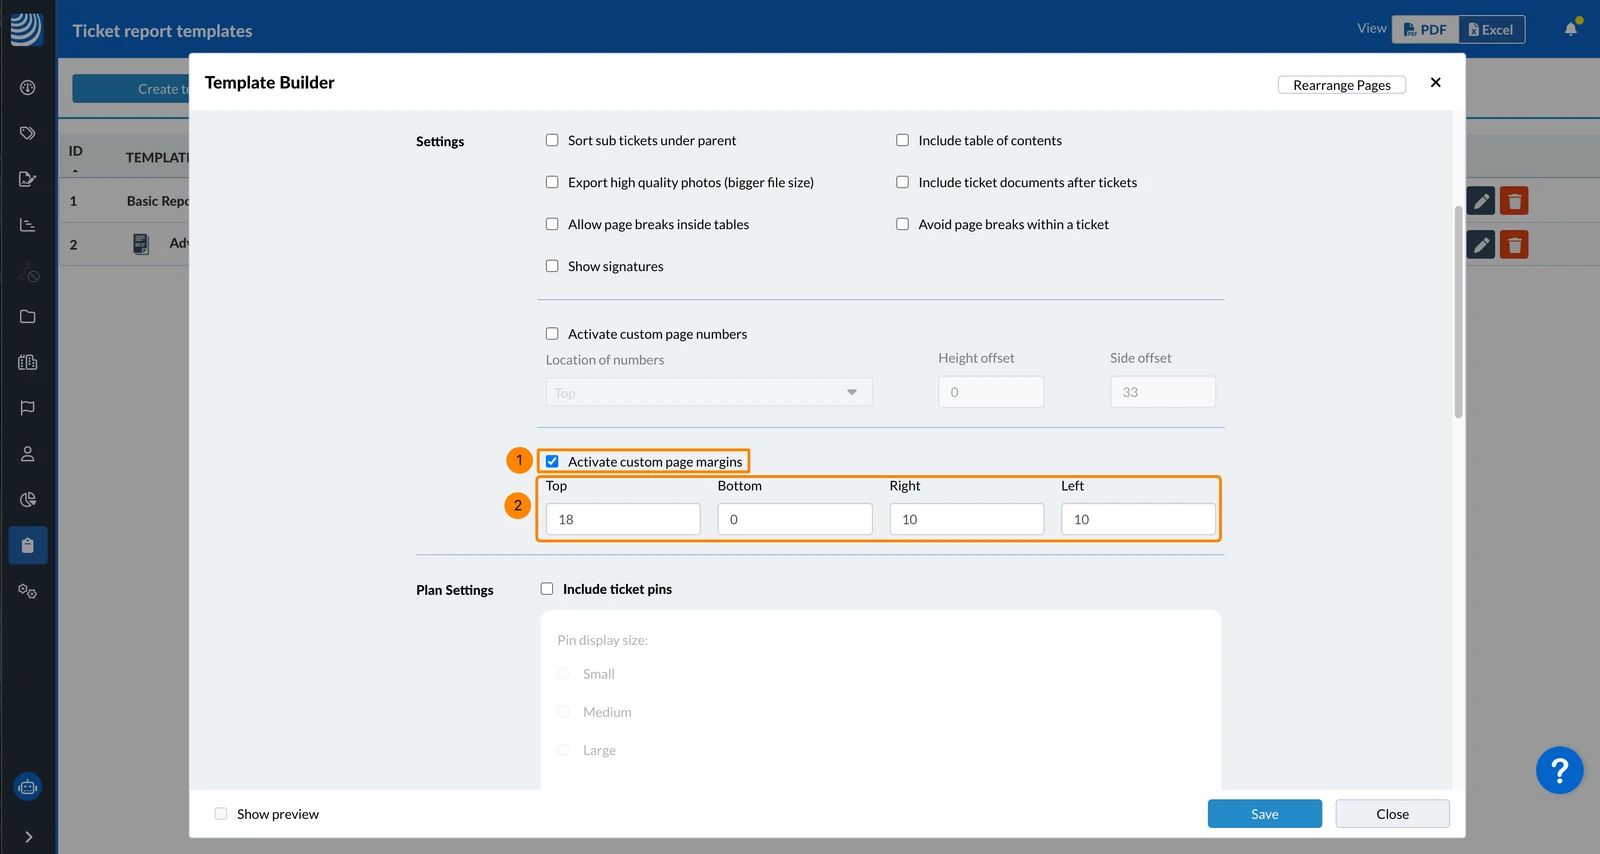Open the flag icon in sidebar
The height and width of the screenshot is (854, 1600).
coord(28,408)
